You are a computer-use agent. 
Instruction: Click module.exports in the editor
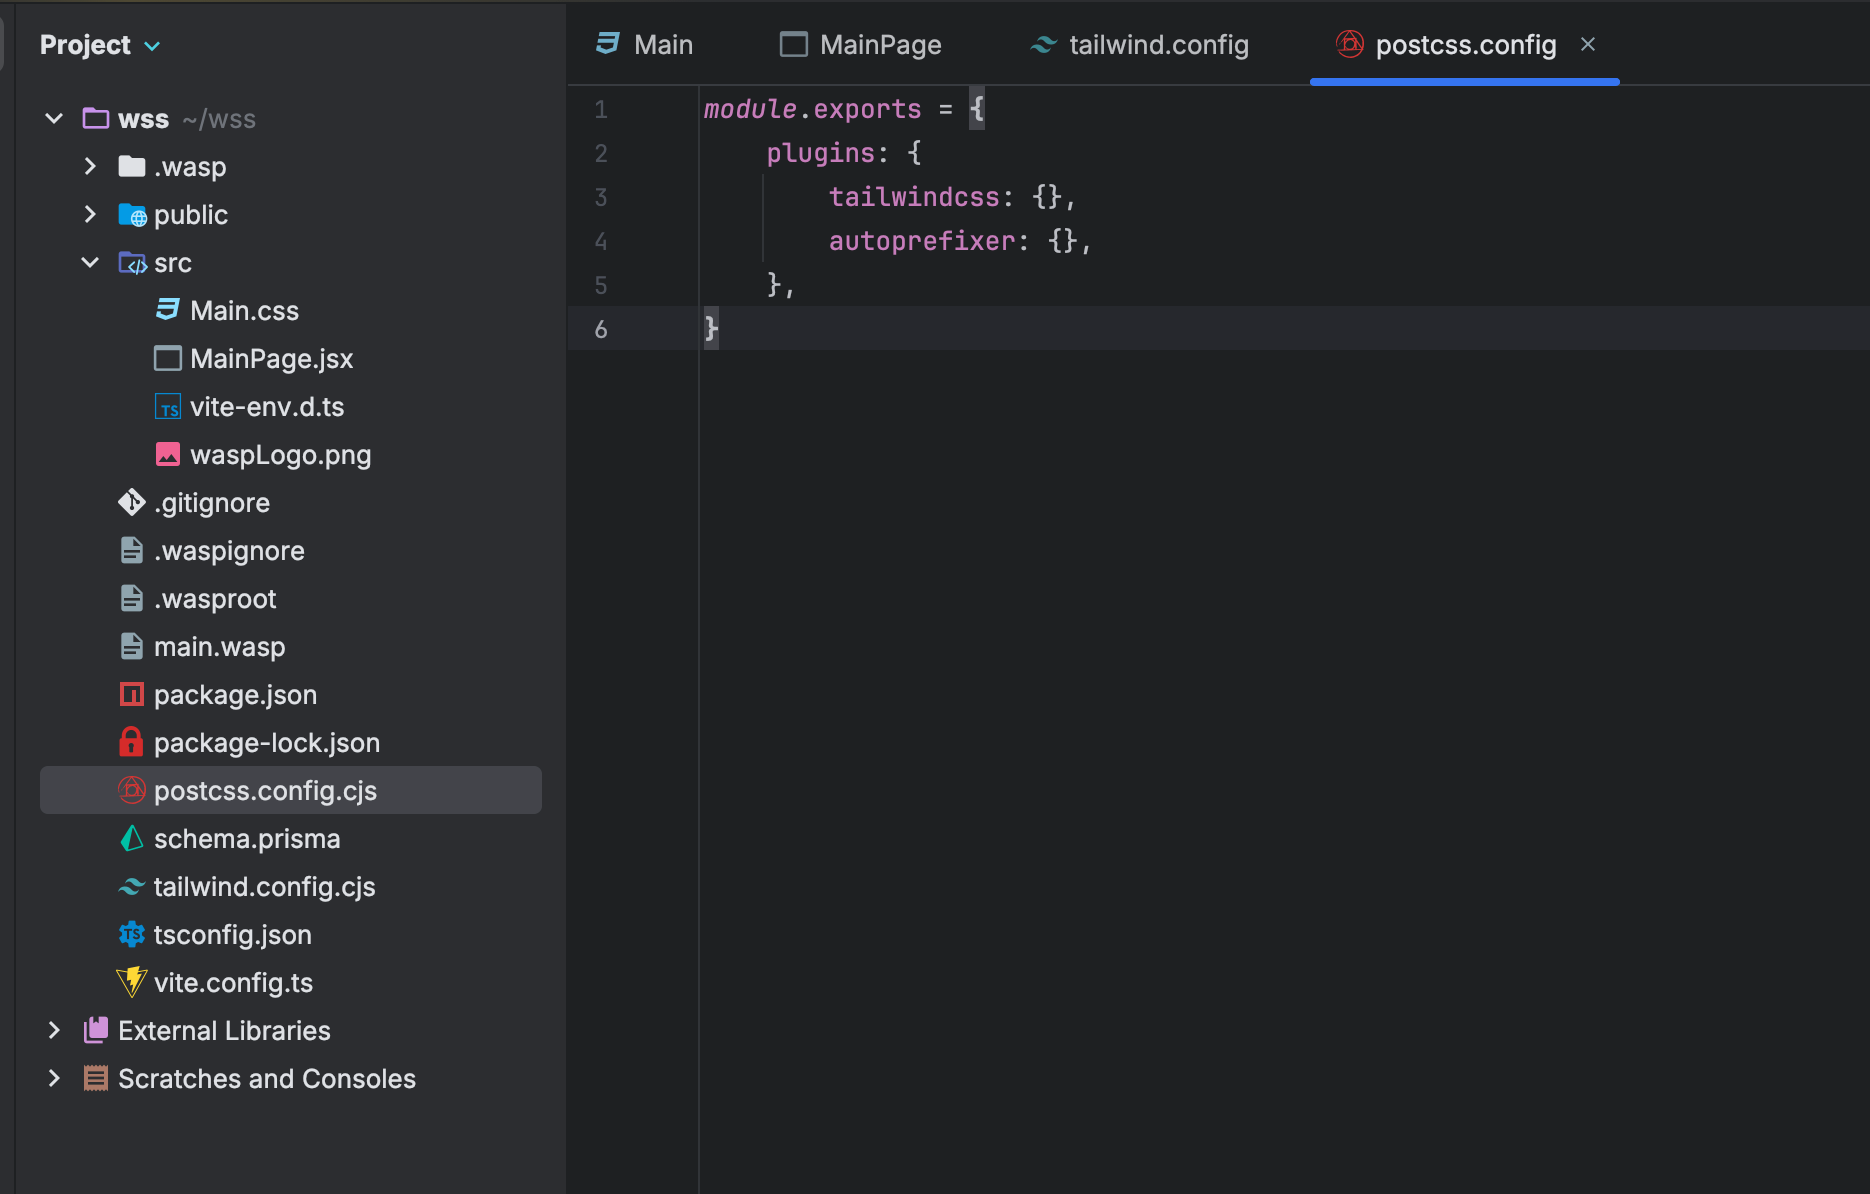point(812,109)
